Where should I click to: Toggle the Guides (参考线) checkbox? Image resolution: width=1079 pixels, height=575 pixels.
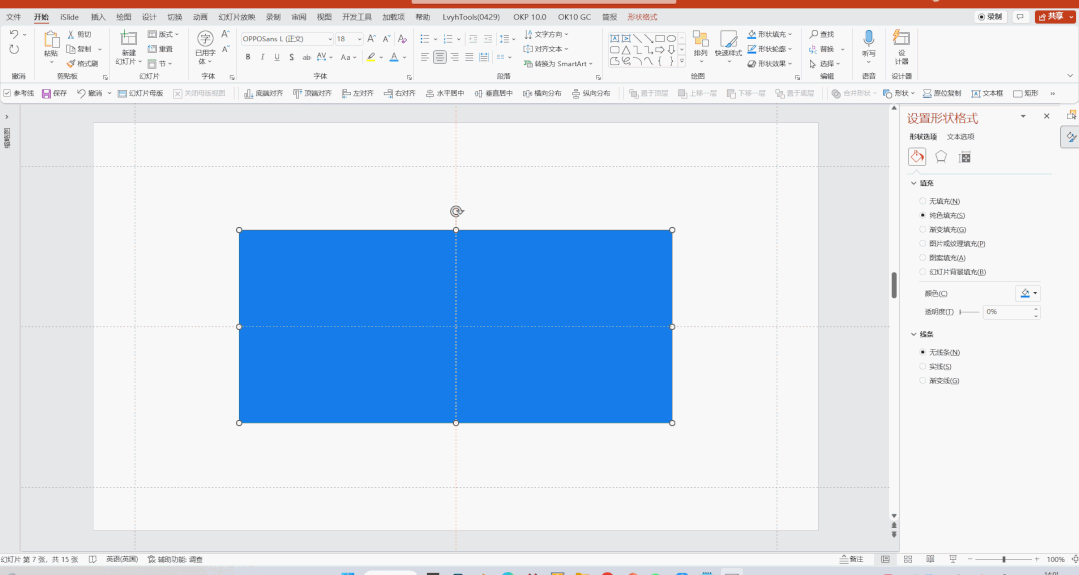(7, 94)
